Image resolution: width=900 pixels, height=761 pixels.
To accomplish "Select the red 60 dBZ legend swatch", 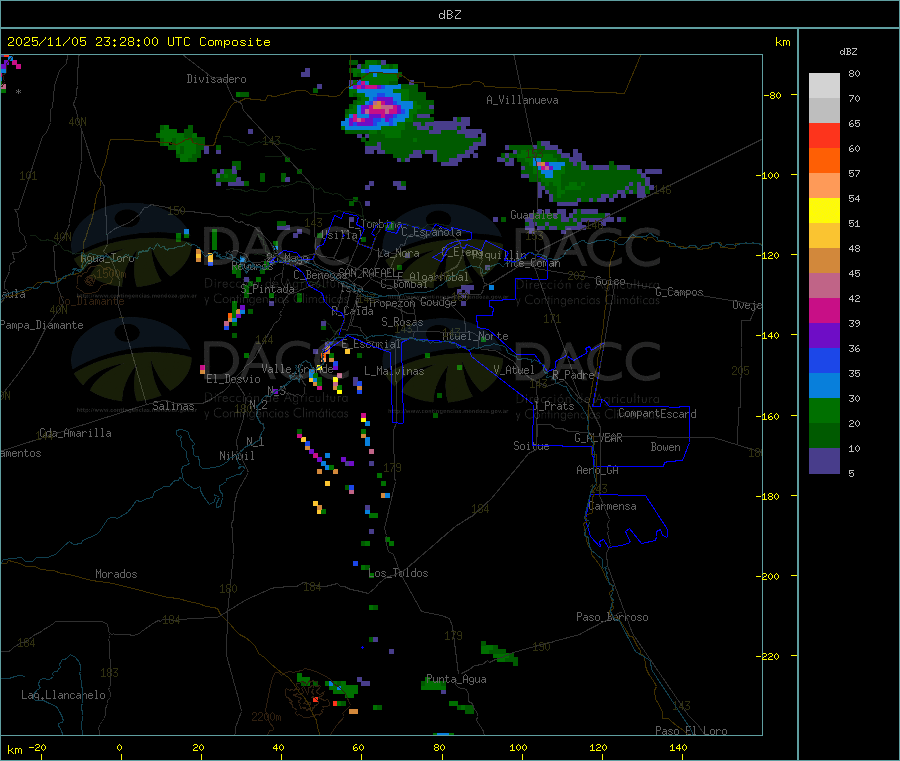I will (824, 135).
